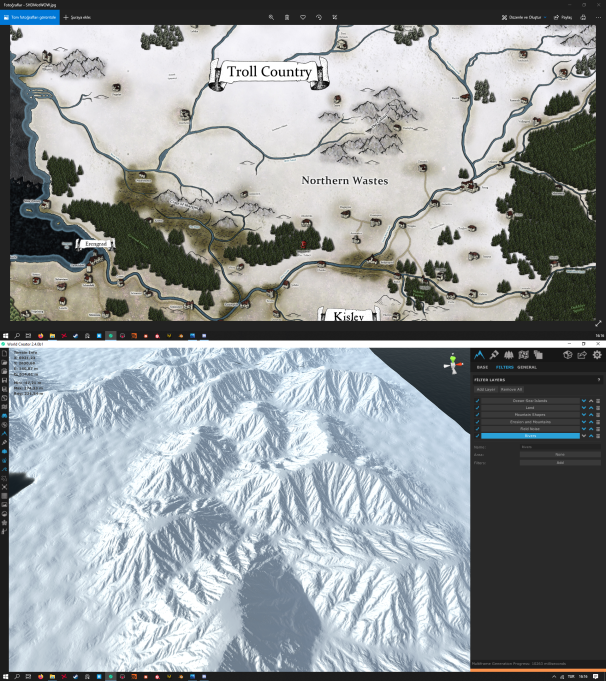Click the trash delete icon in Photos toolbar
The width and height of the screenshot is (606, 681).
[287, 17]
